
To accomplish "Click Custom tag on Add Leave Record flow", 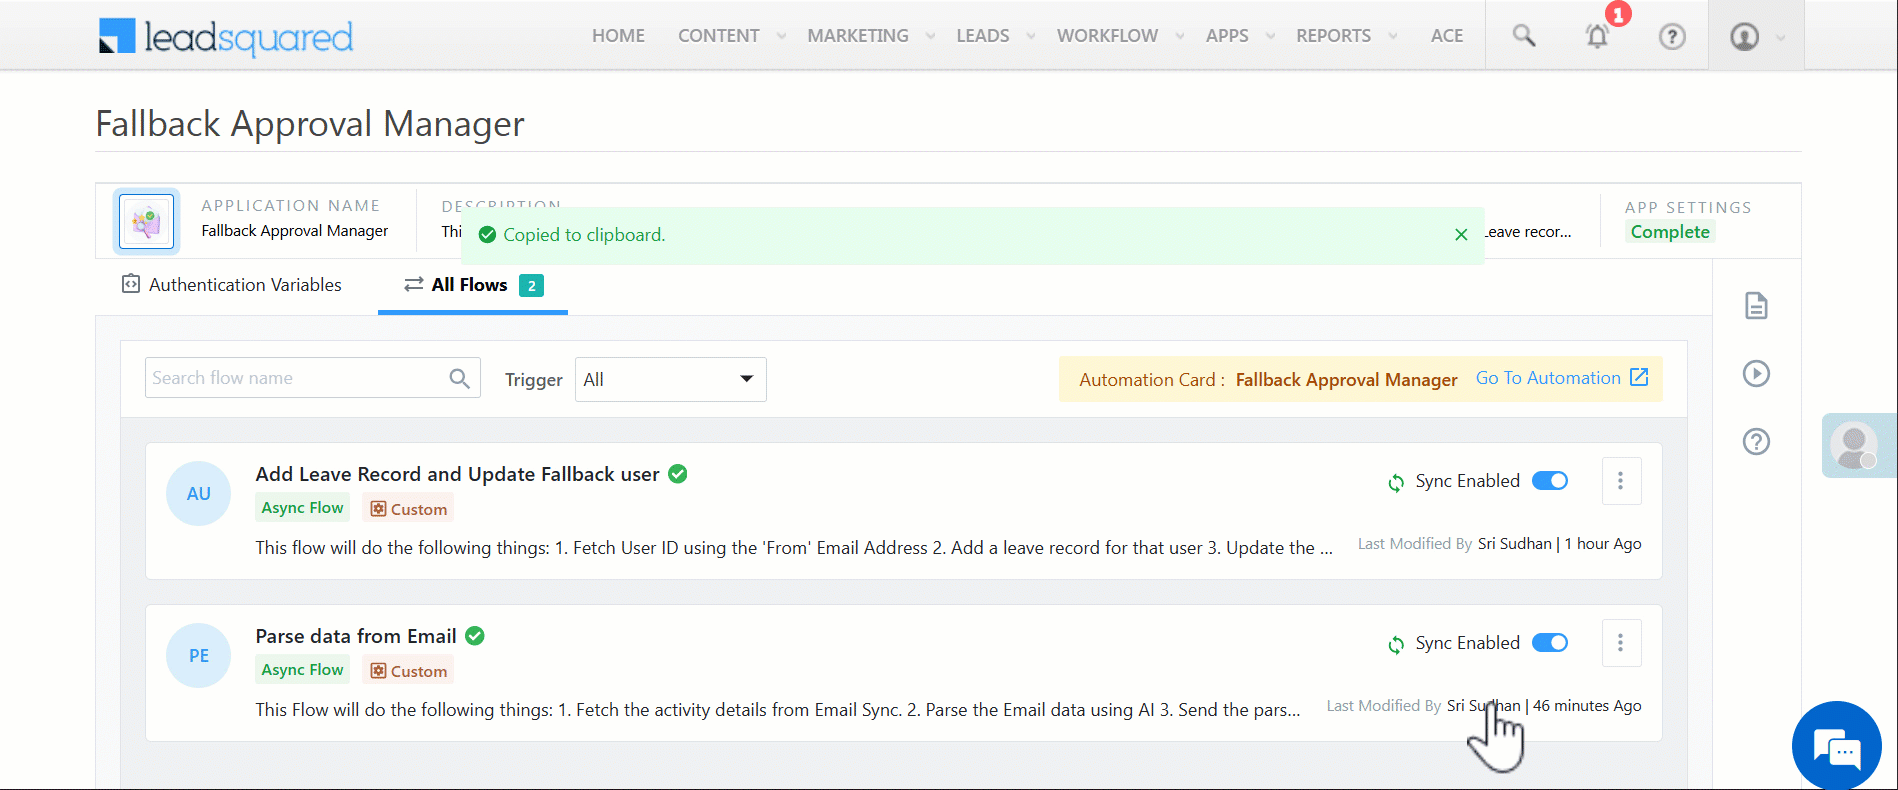I will (x=408, y=509).
